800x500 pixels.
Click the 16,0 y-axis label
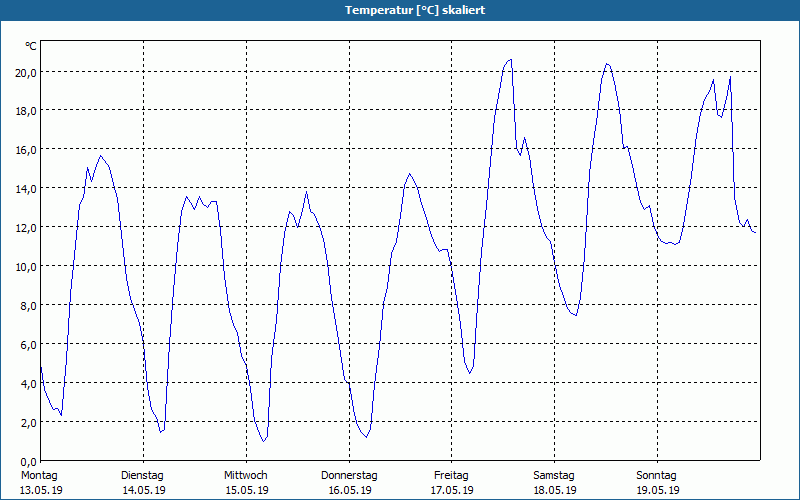click(26, 151)
